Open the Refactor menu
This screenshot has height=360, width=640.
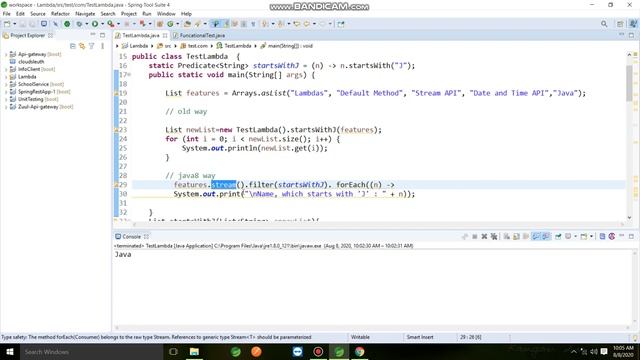[x=60, y=14]
